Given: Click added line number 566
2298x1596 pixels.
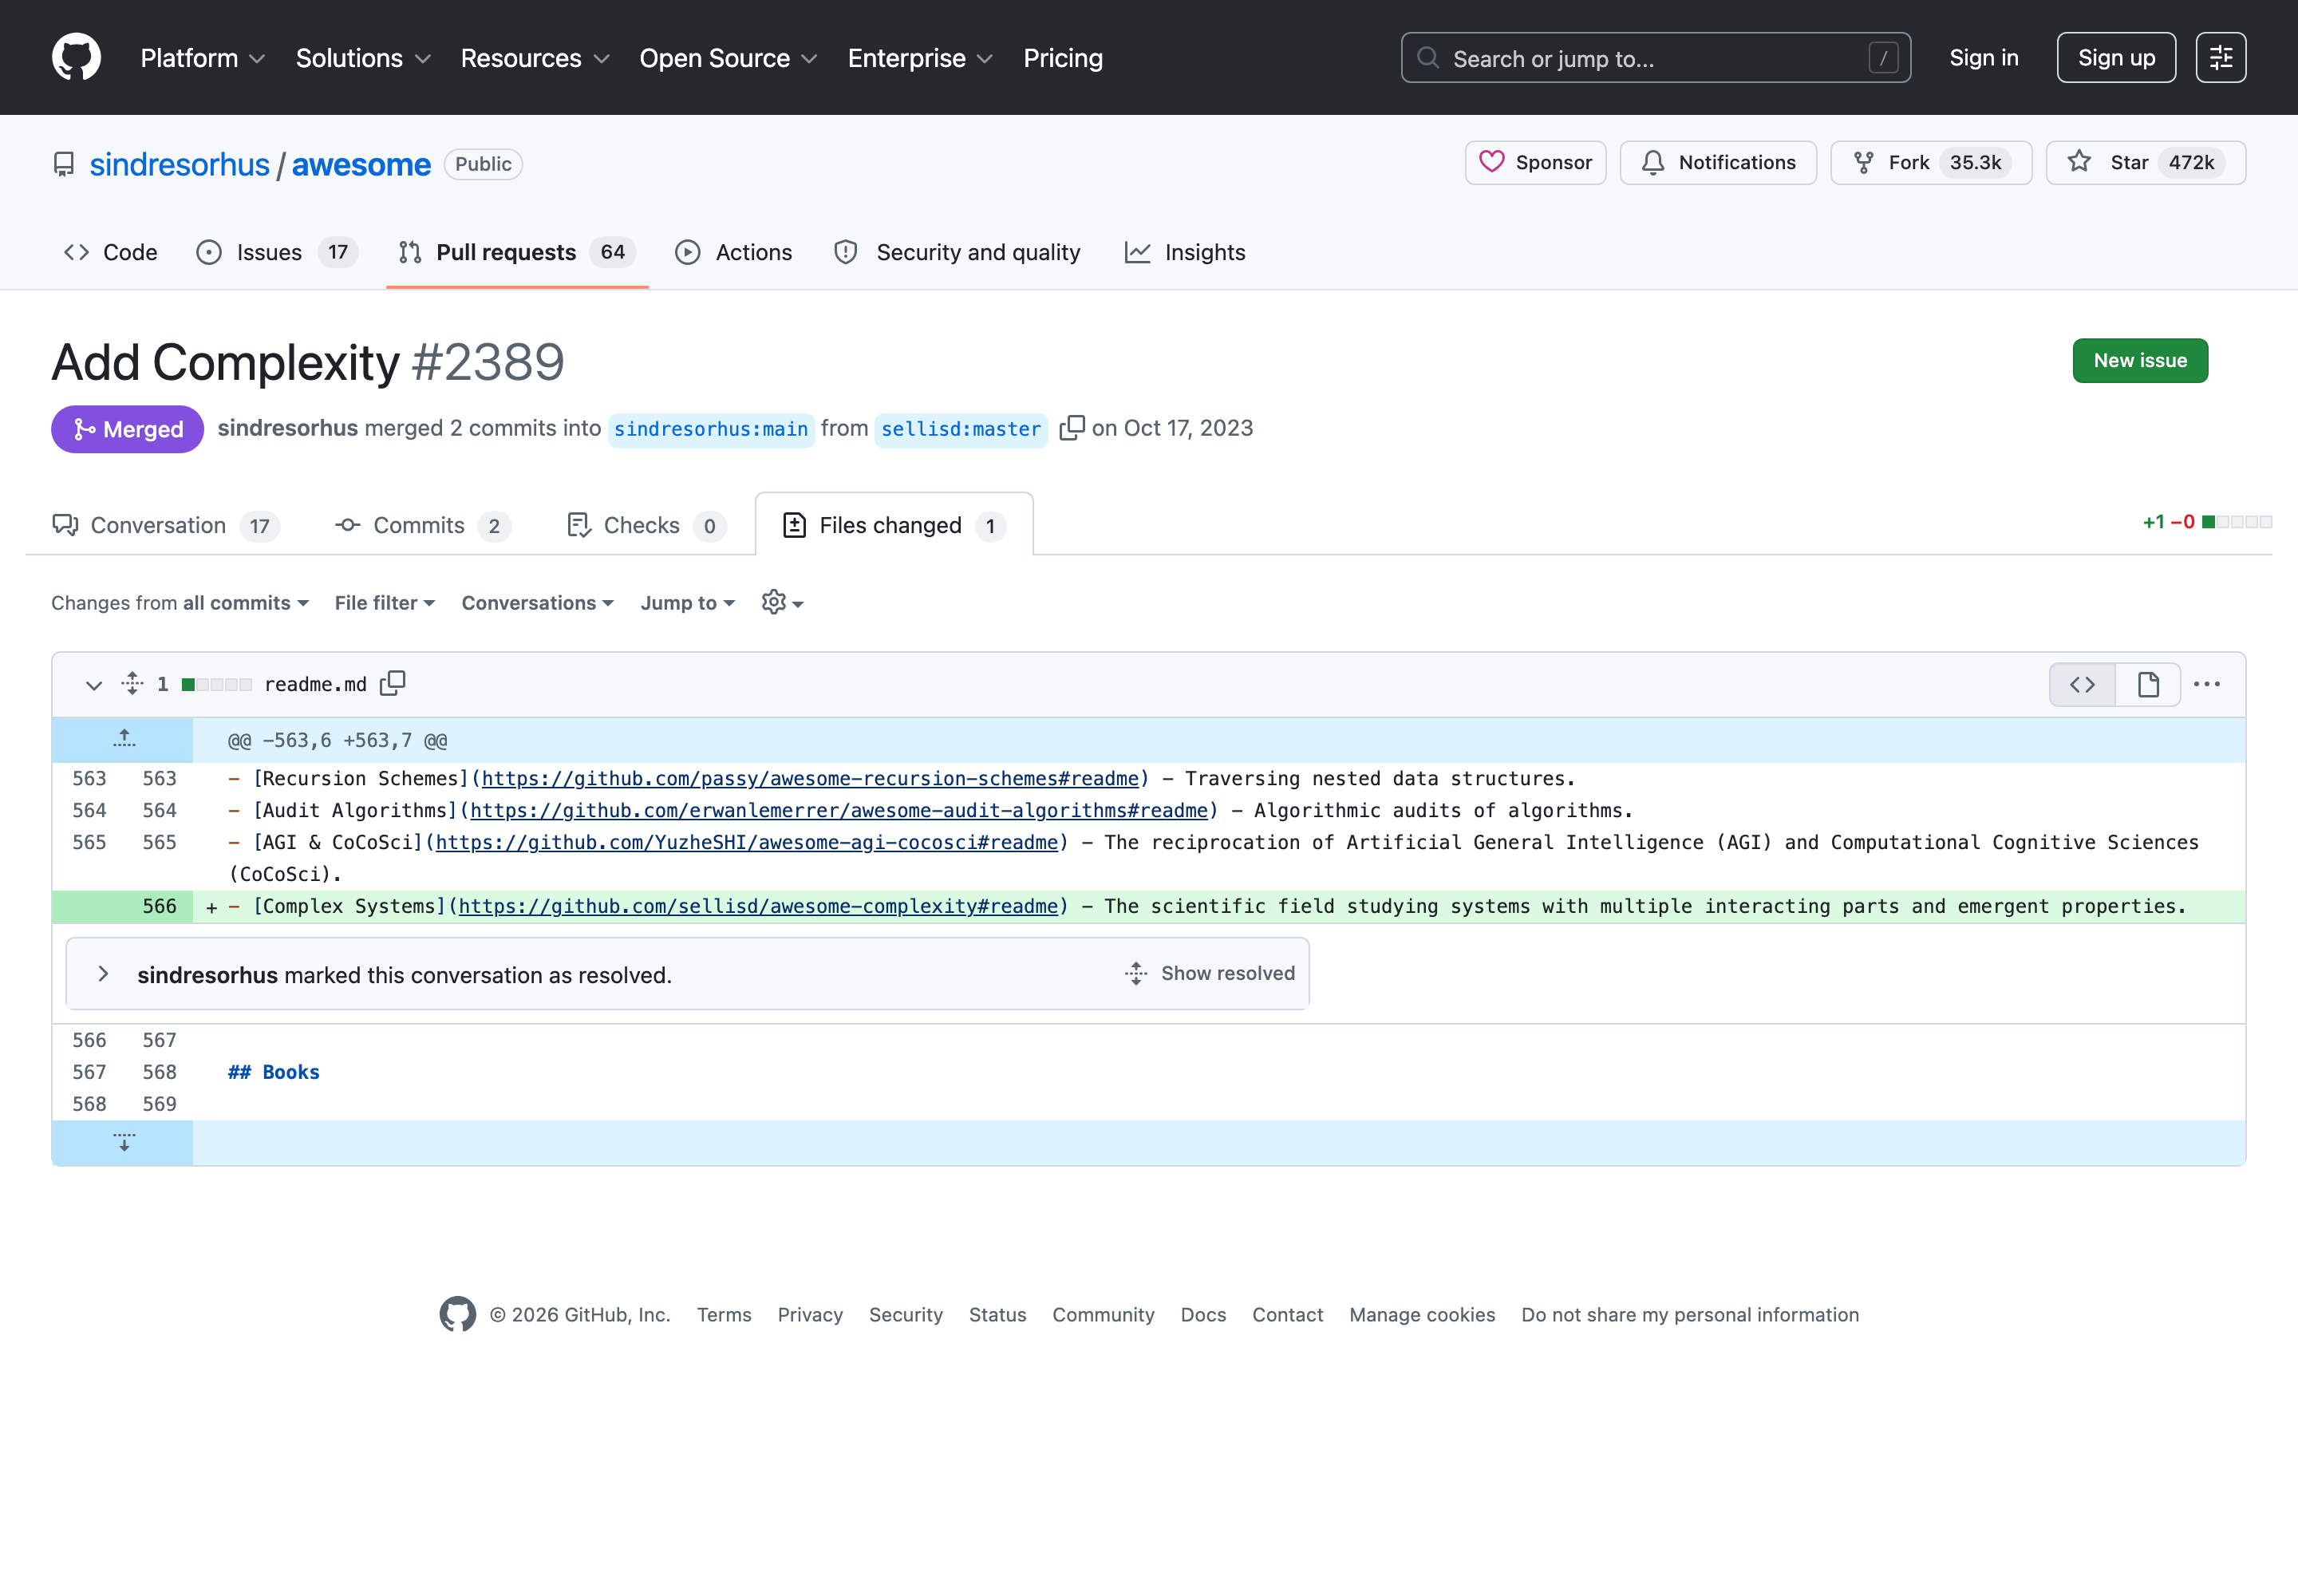Looking at the screenshot, I should click(159, 906).
